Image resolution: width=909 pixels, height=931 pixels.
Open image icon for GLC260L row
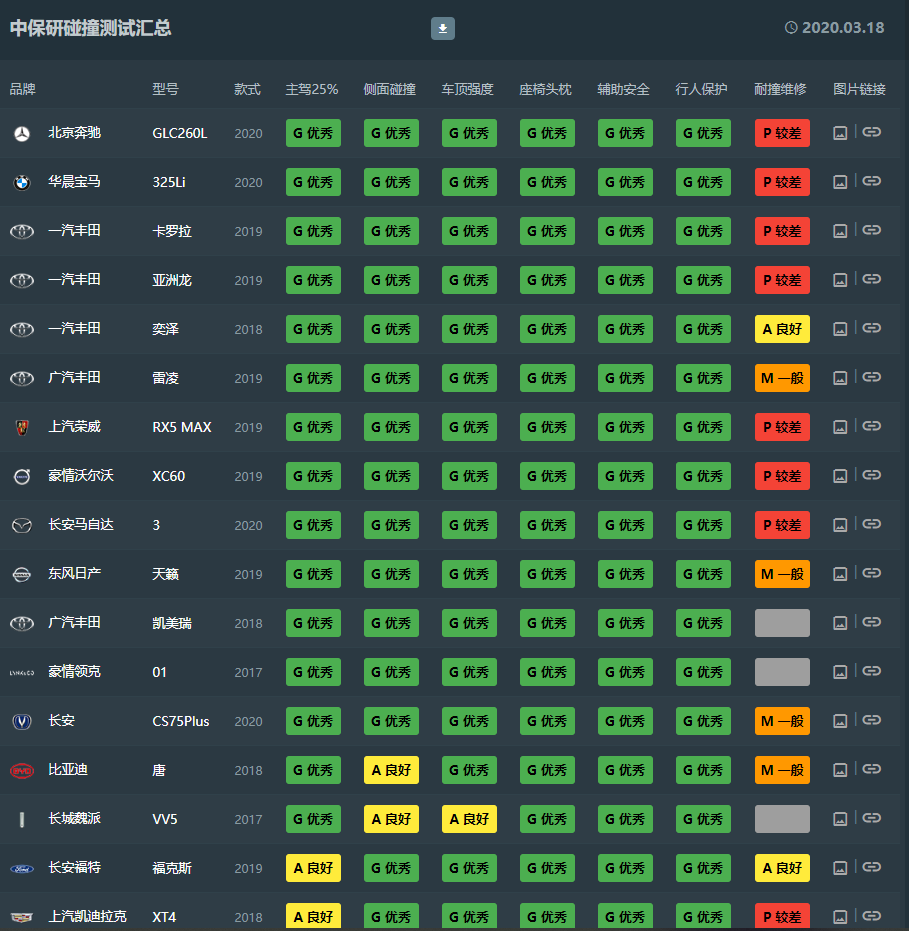840,133
